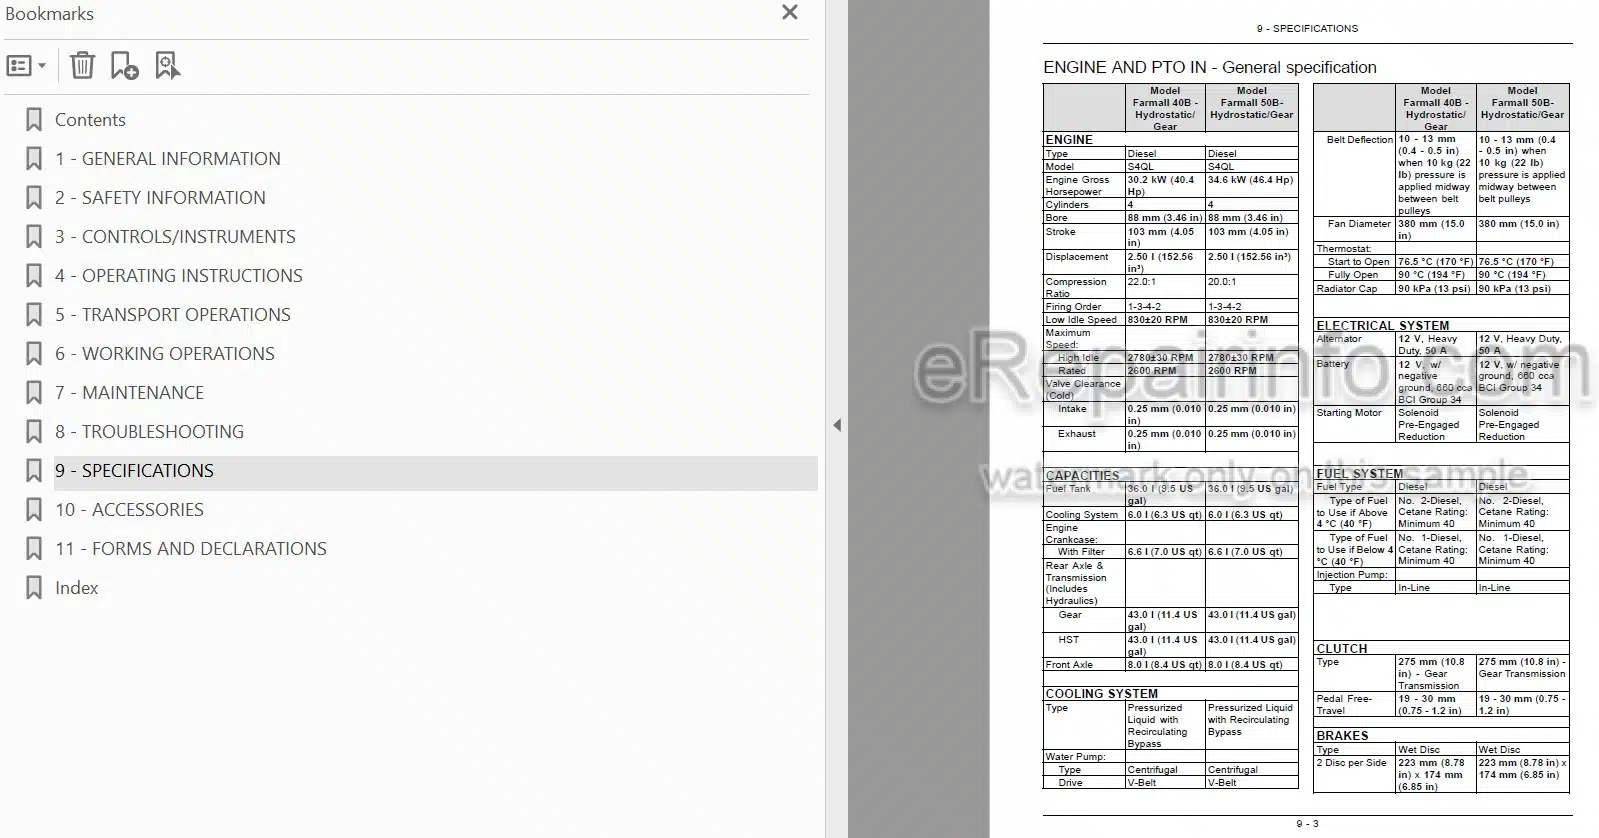This screenshot has height=838, width=1599.
Task: Find the current bookmark
Action: point(168,66)
